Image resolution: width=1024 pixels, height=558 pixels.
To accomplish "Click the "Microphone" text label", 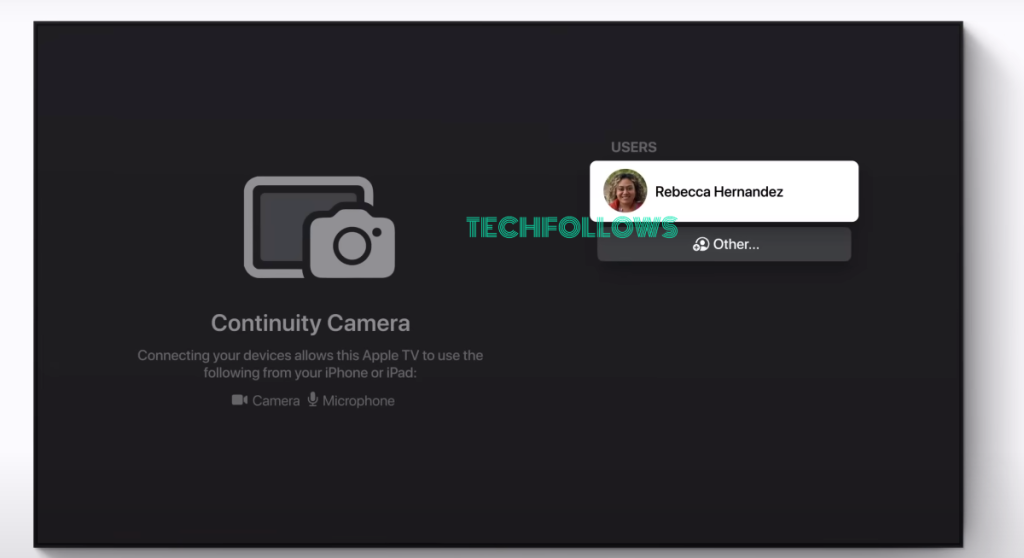I will click(359, 401).
